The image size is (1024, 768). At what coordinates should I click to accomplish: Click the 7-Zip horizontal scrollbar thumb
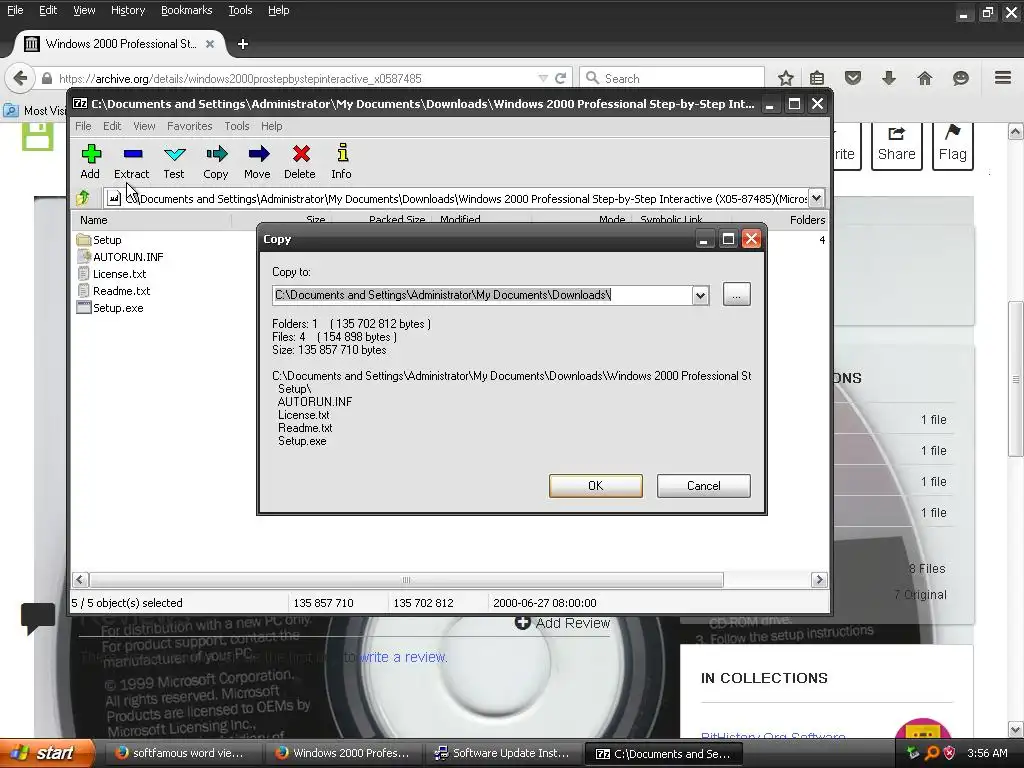(x=406, y=580)
